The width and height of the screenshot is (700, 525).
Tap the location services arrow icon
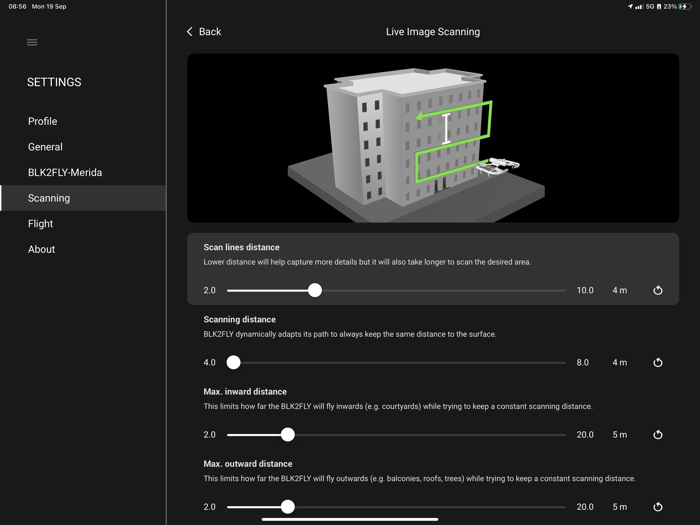(x=630, y=6)
